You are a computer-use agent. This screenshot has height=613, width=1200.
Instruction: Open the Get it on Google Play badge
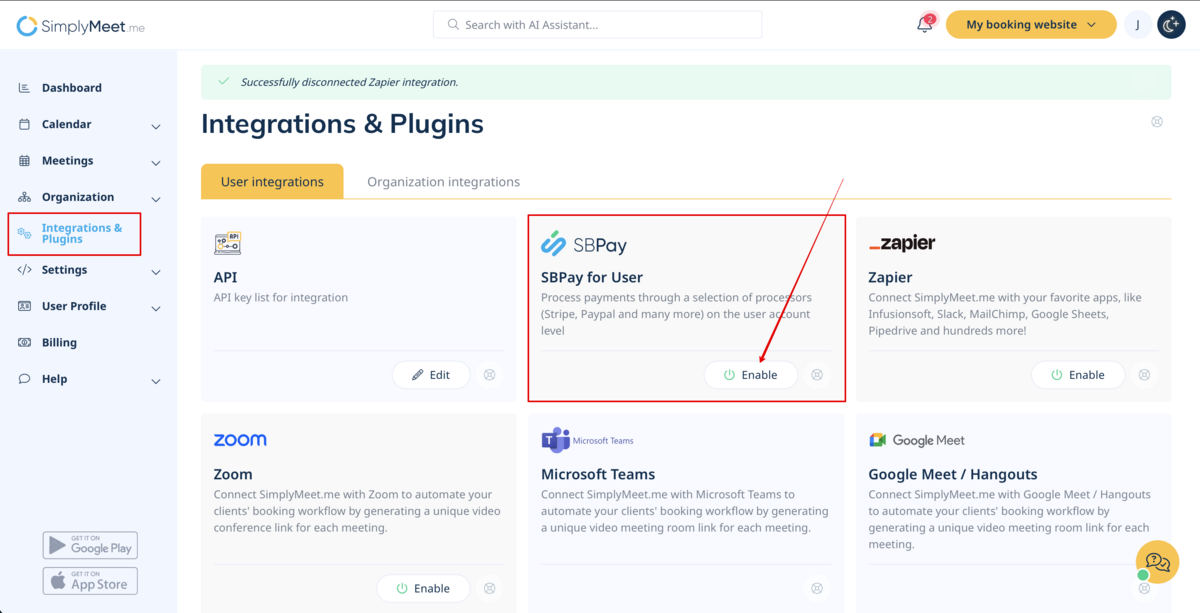pyautogui.click(x=90, y=545)
